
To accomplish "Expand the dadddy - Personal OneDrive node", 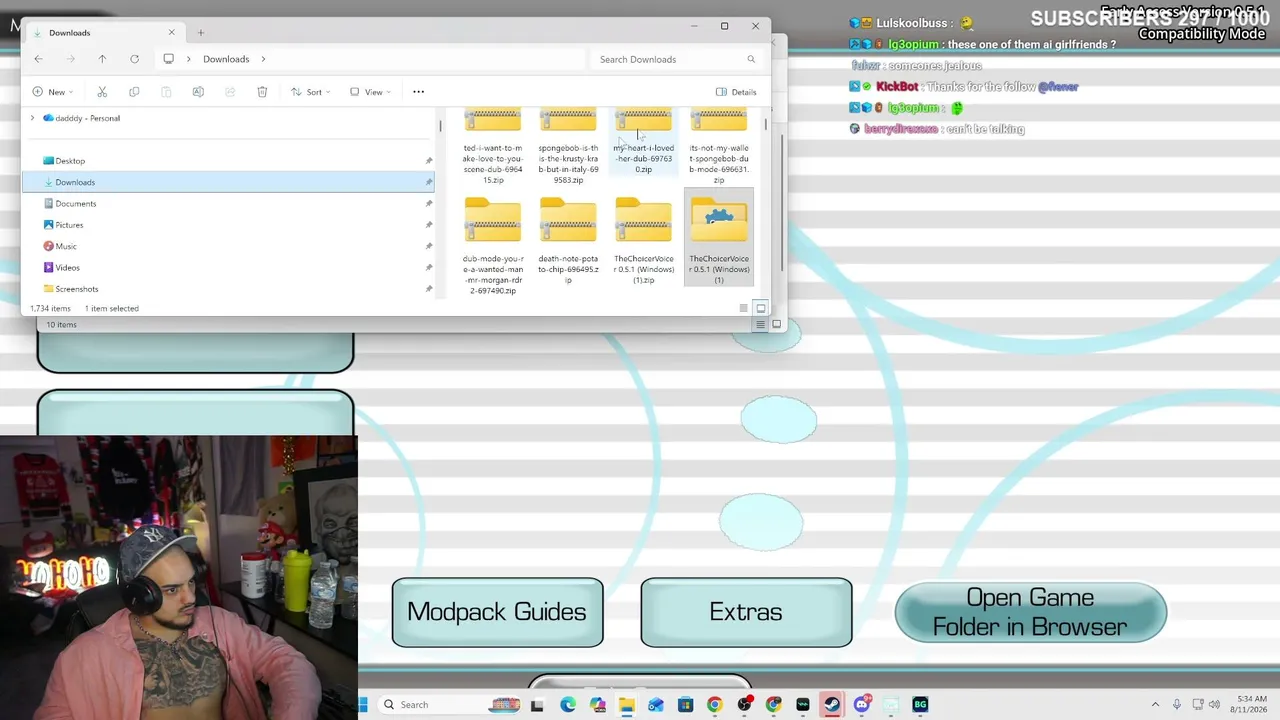I will coord(32,118).
